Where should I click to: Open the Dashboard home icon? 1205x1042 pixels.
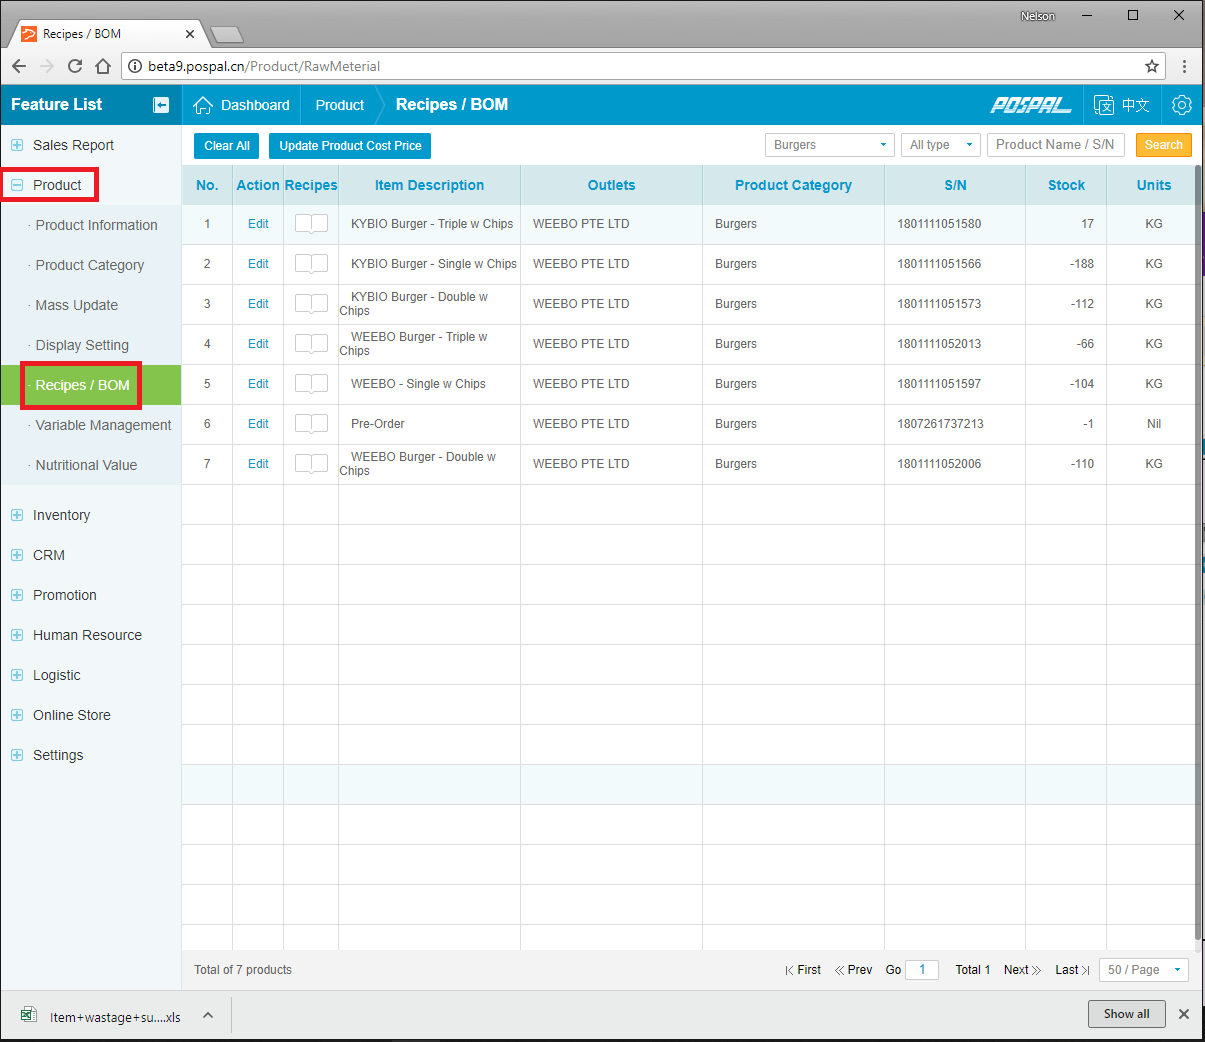(x=203, y=105)
